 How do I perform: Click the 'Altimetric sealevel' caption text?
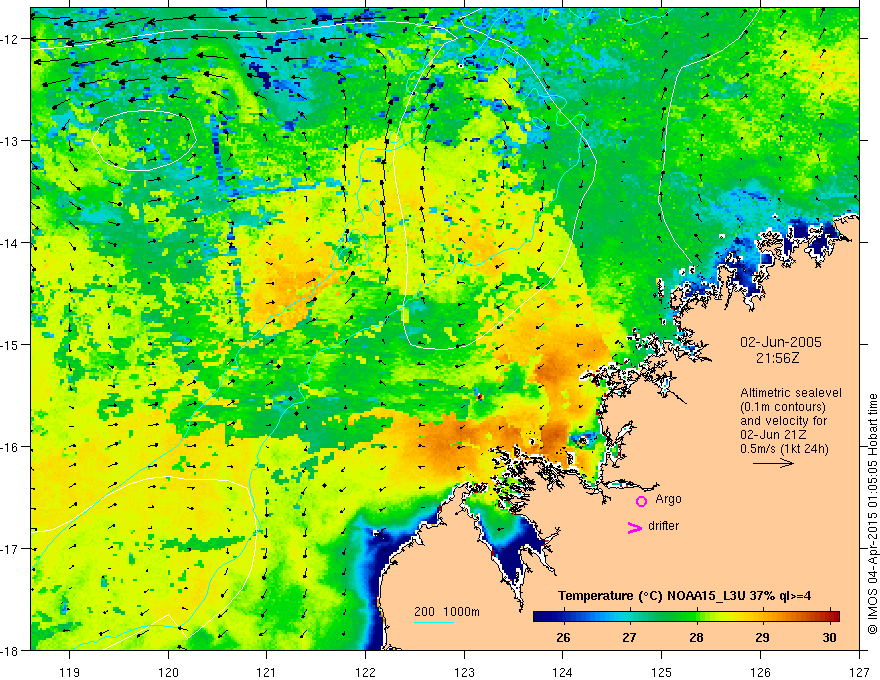(x=791, y=393)
